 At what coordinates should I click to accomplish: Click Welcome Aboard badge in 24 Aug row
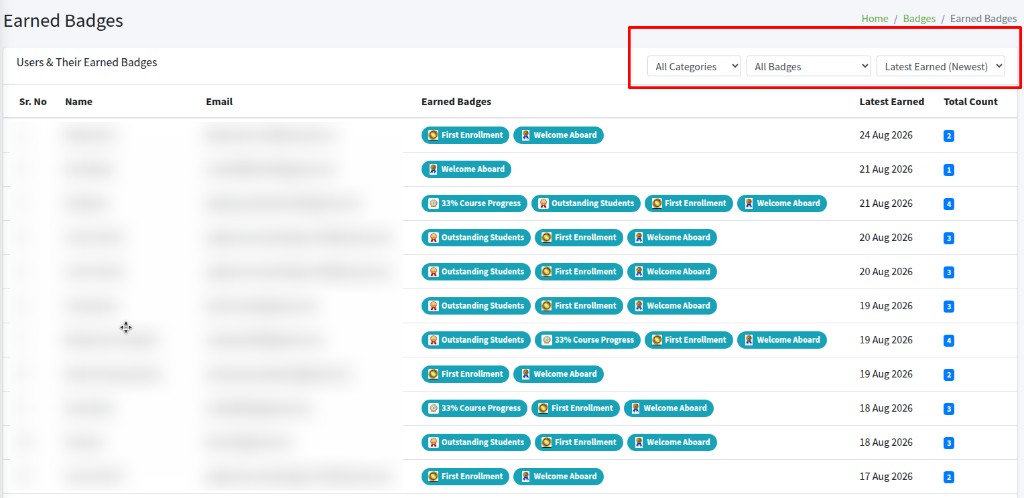point(558,135)
